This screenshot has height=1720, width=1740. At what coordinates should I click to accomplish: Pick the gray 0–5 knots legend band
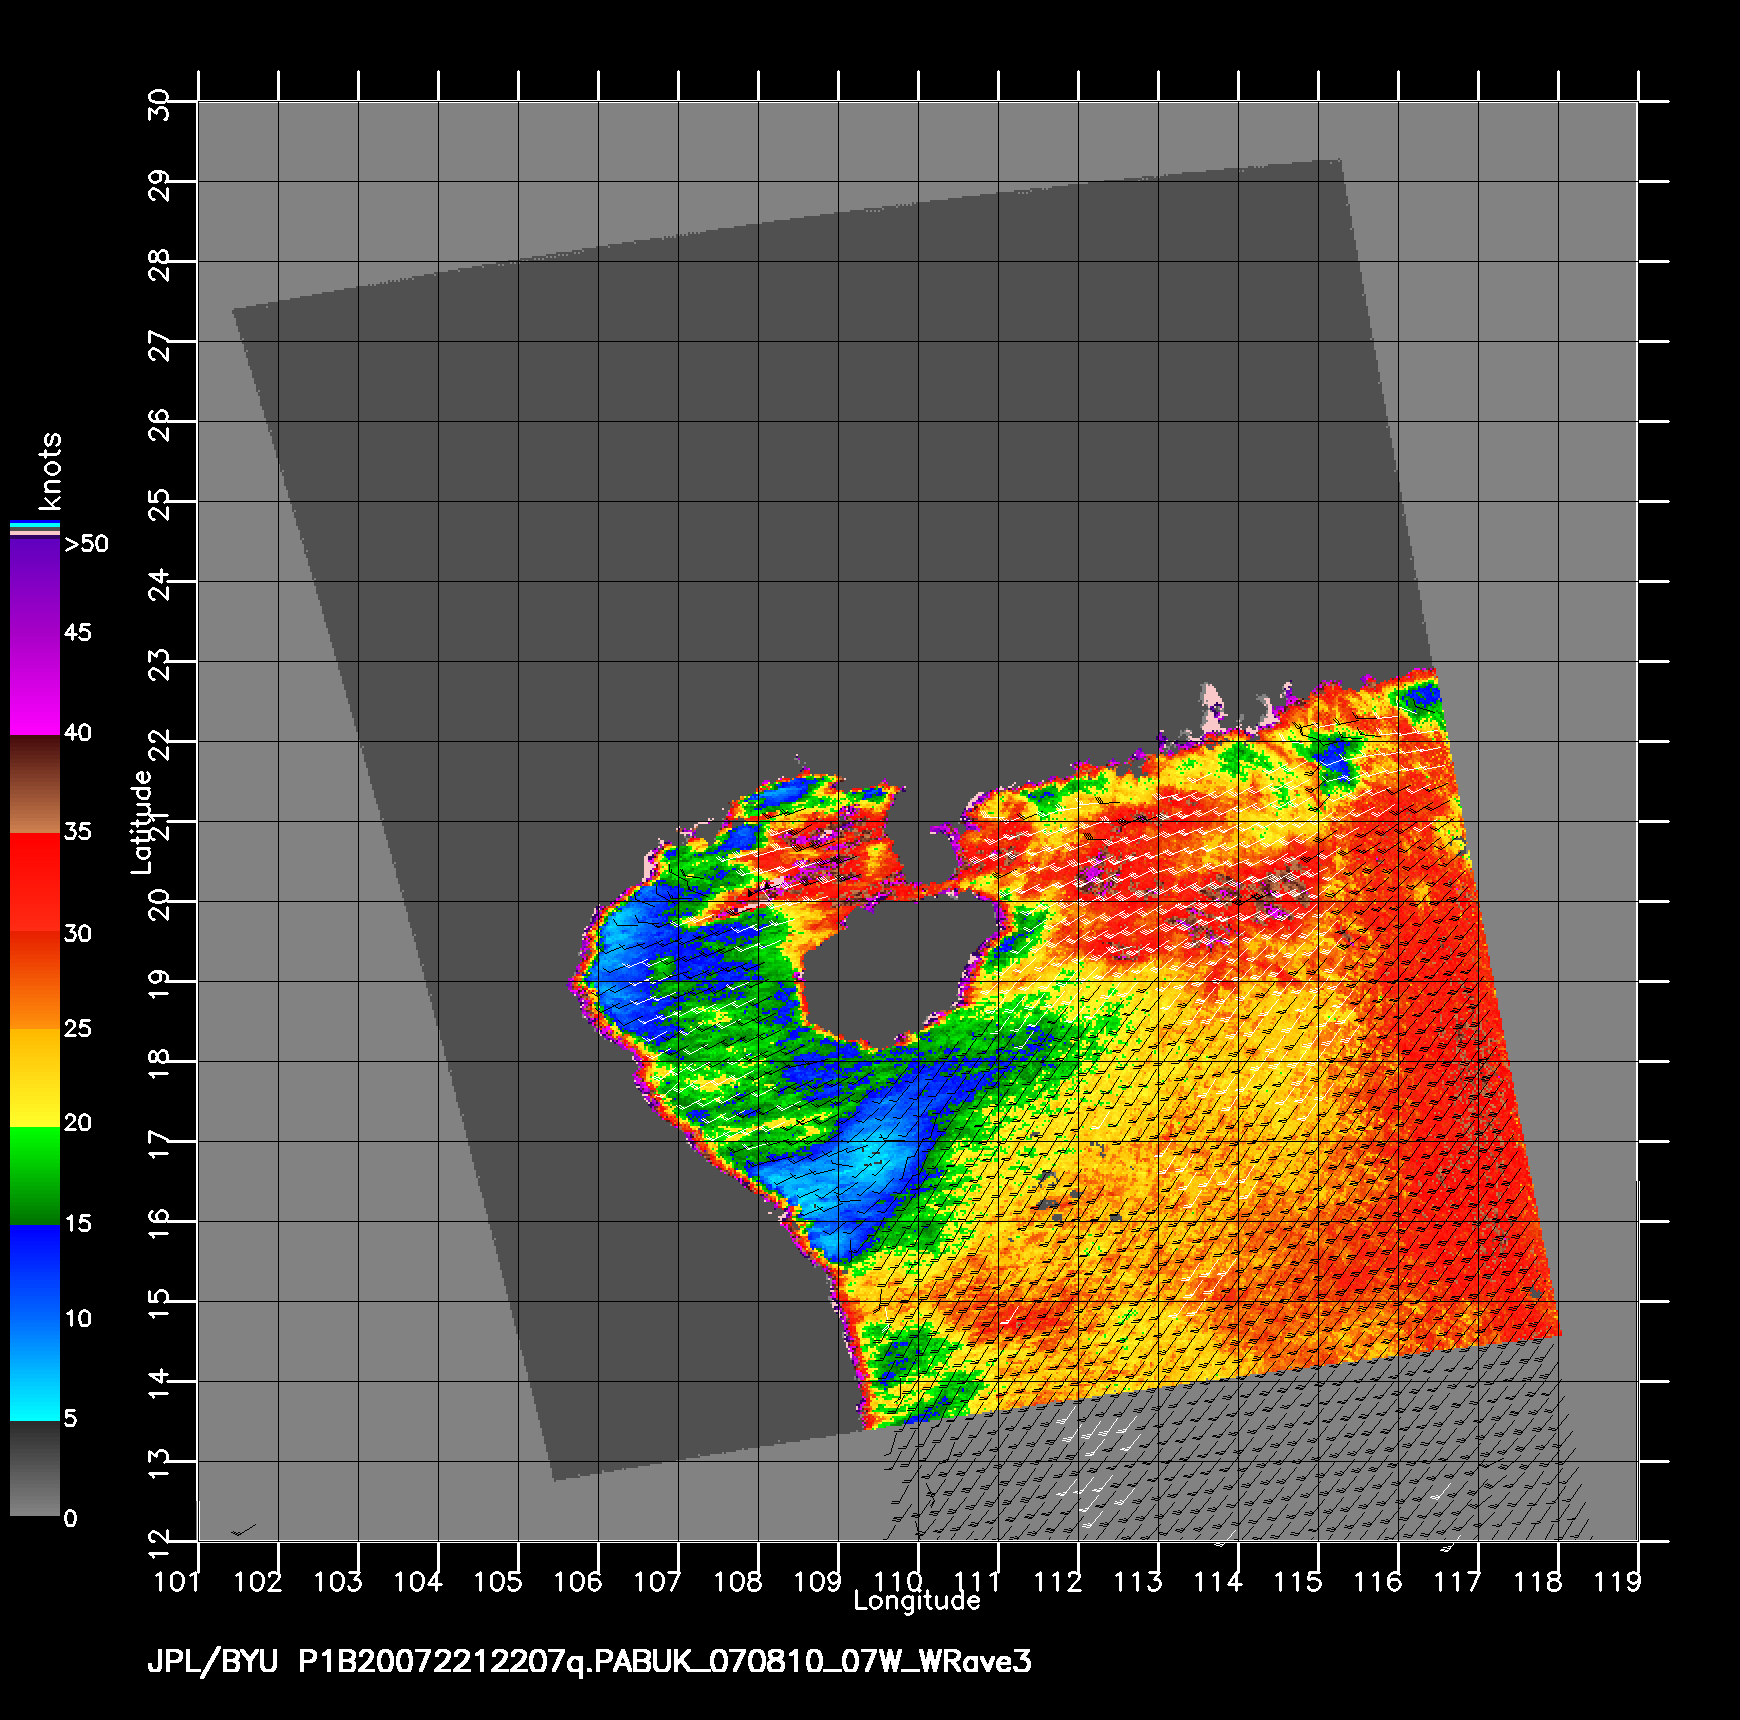[x=35, y=1469]
